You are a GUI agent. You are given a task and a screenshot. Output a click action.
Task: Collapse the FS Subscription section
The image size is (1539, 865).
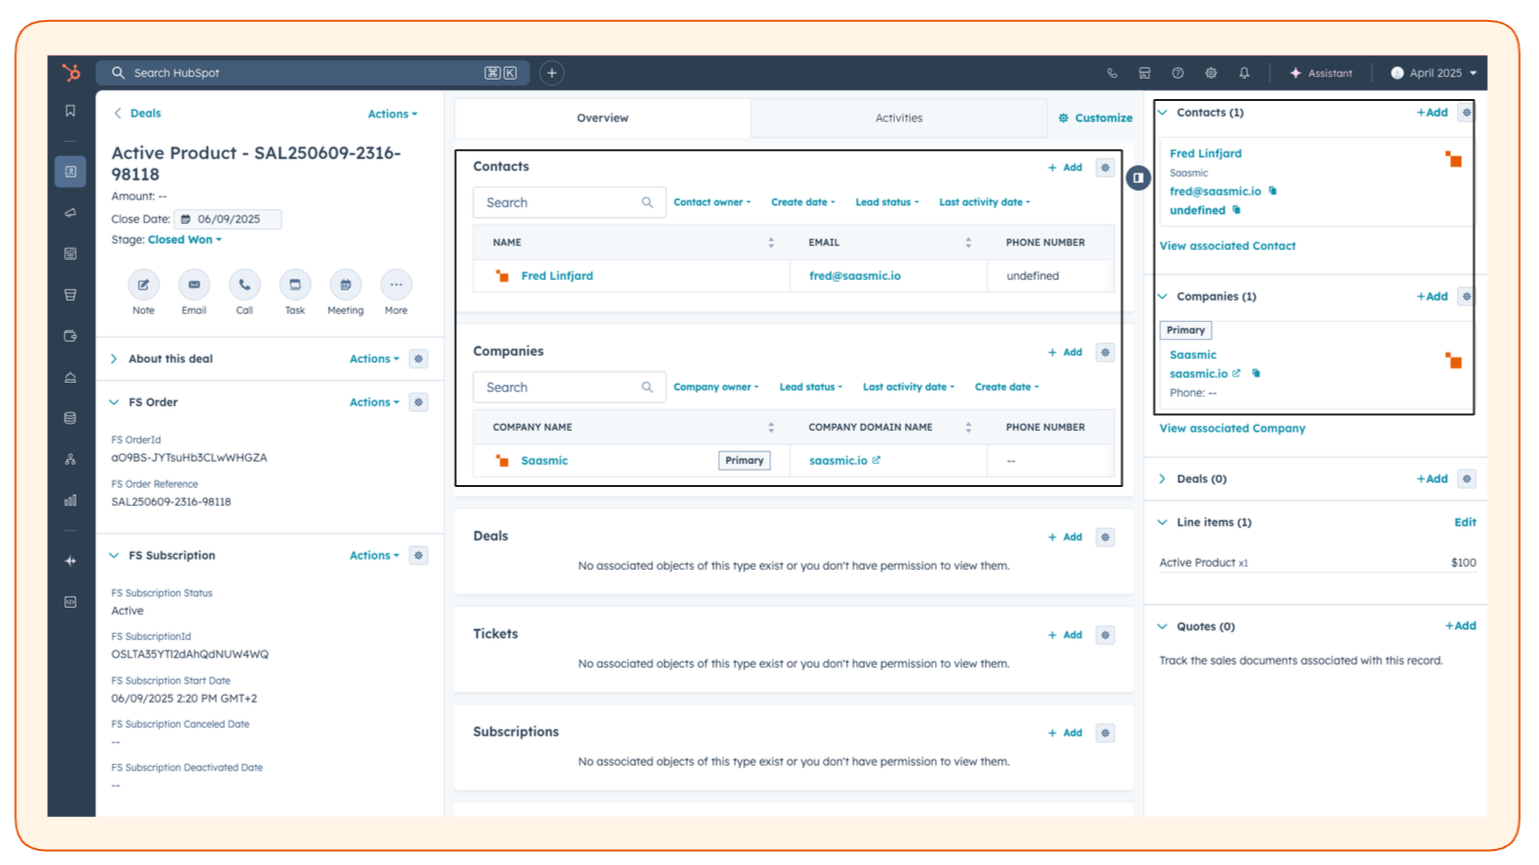coord(114,555)
